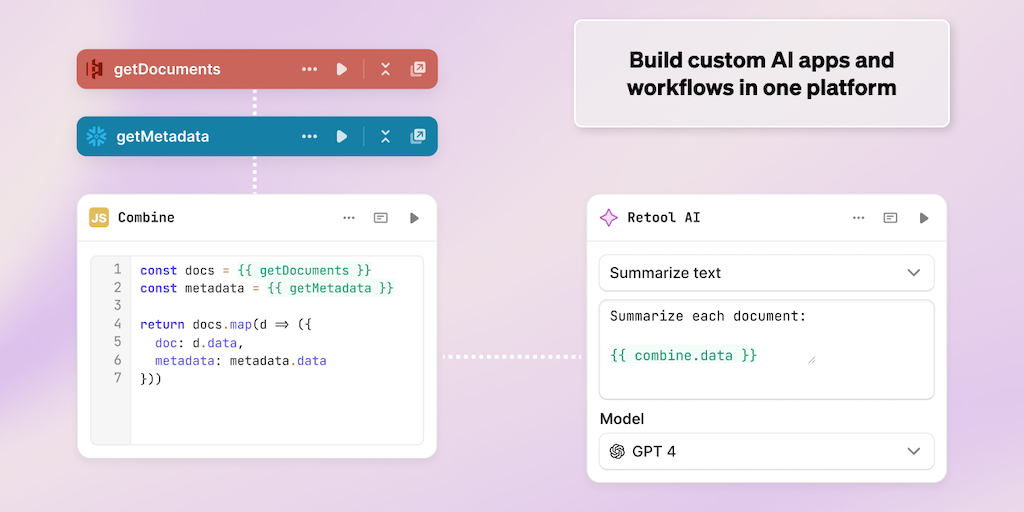Image resolution: width=1024 pixels, height=512 pixels.
Task: Click the 'return docs.map' code line
Action: [x=226, y=325]
